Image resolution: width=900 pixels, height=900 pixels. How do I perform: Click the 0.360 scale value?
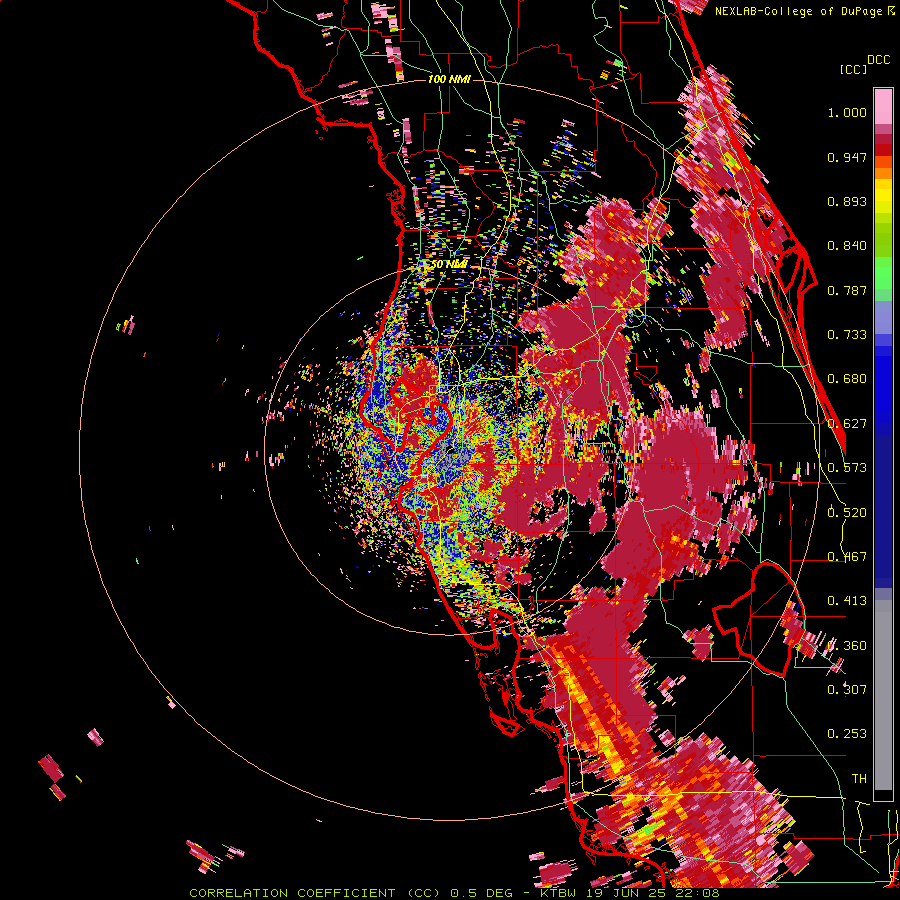point(847,646)
